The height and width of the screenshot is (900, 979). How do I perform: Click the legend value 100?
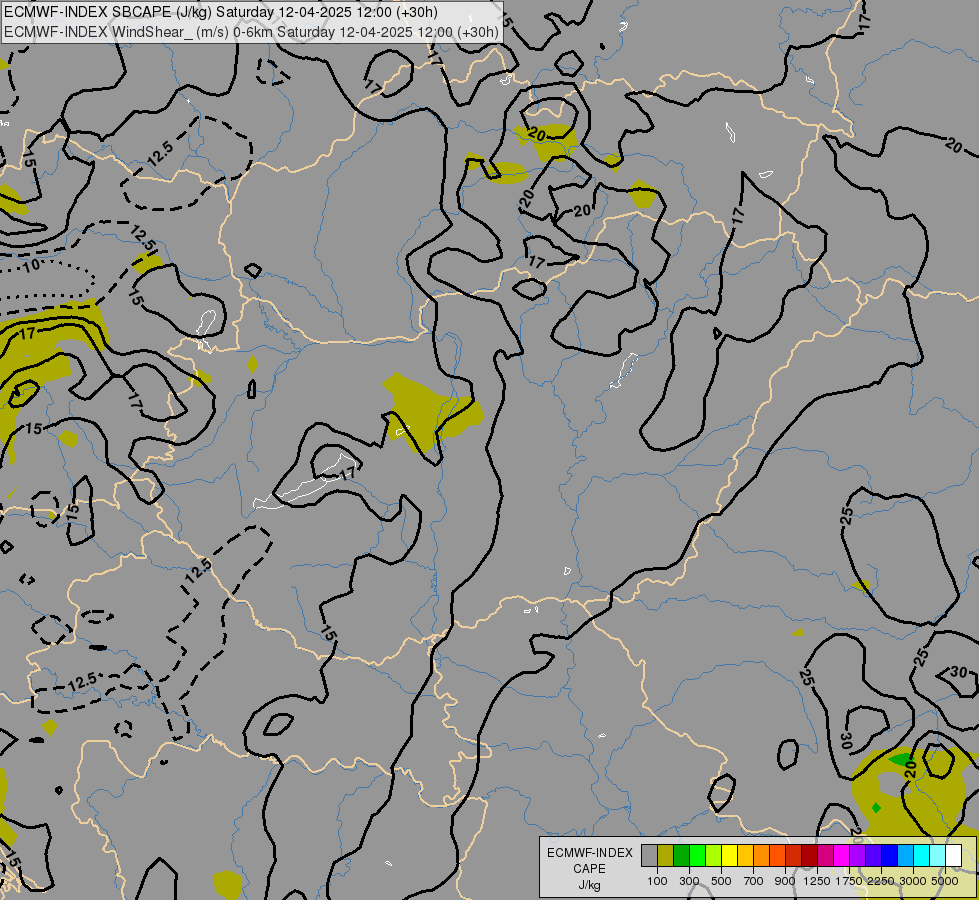click(657, 881)
